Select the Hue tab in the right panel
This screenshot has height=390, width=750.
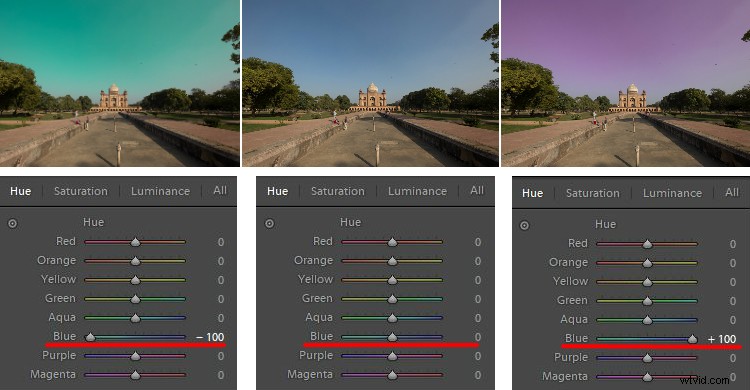click(532, 193)
